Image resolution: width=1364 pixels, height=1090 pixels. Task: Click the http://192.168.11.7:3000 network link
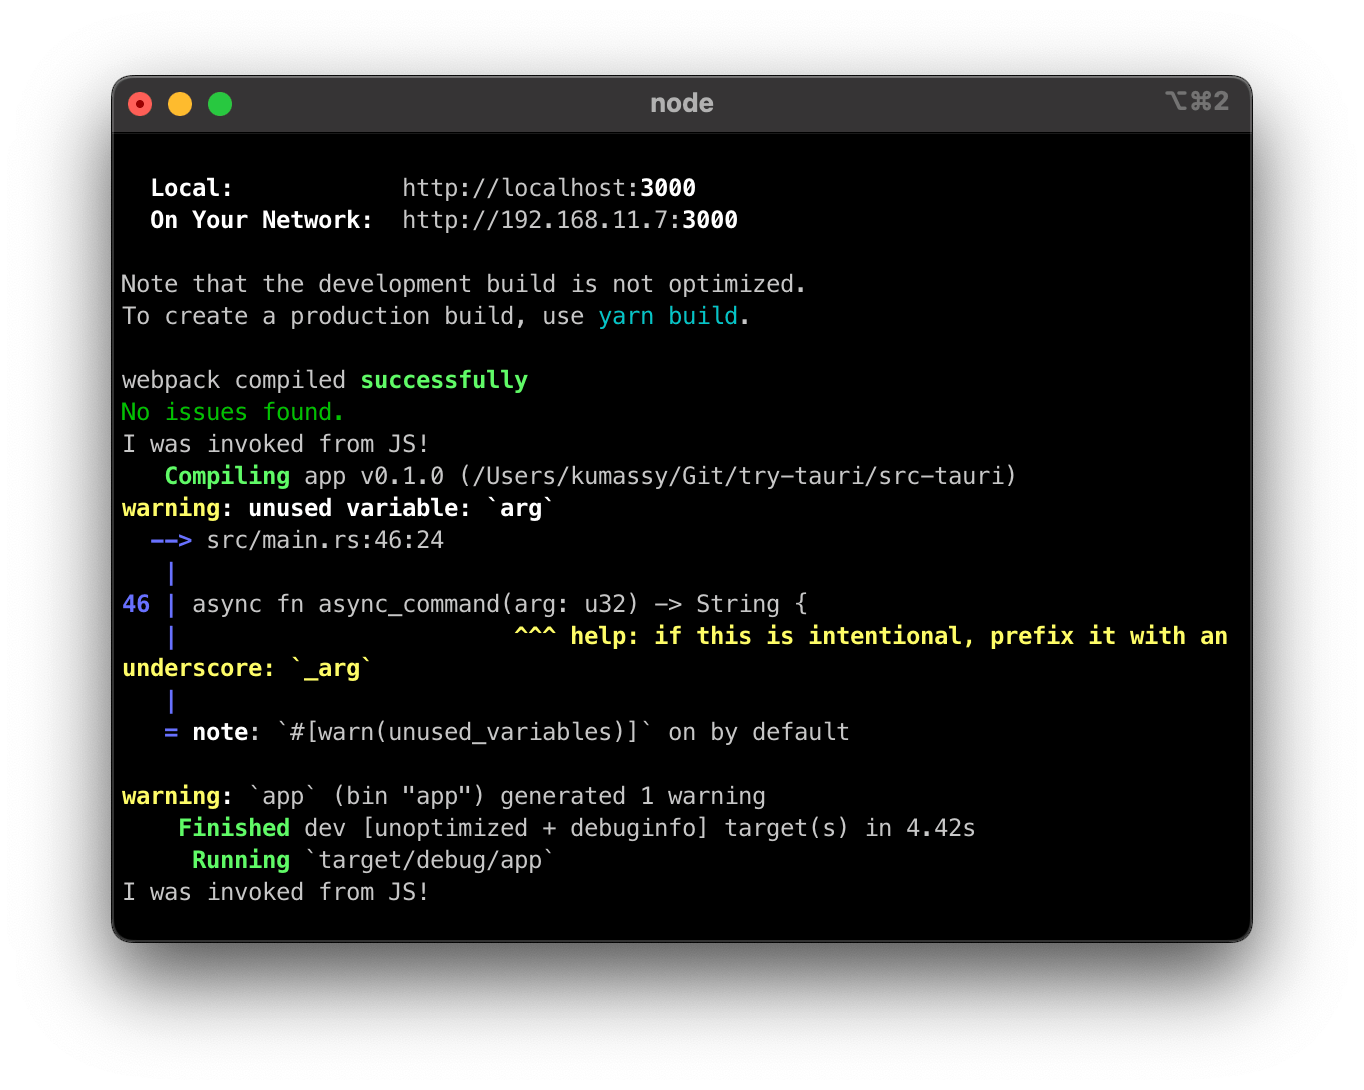pos(569,220)
